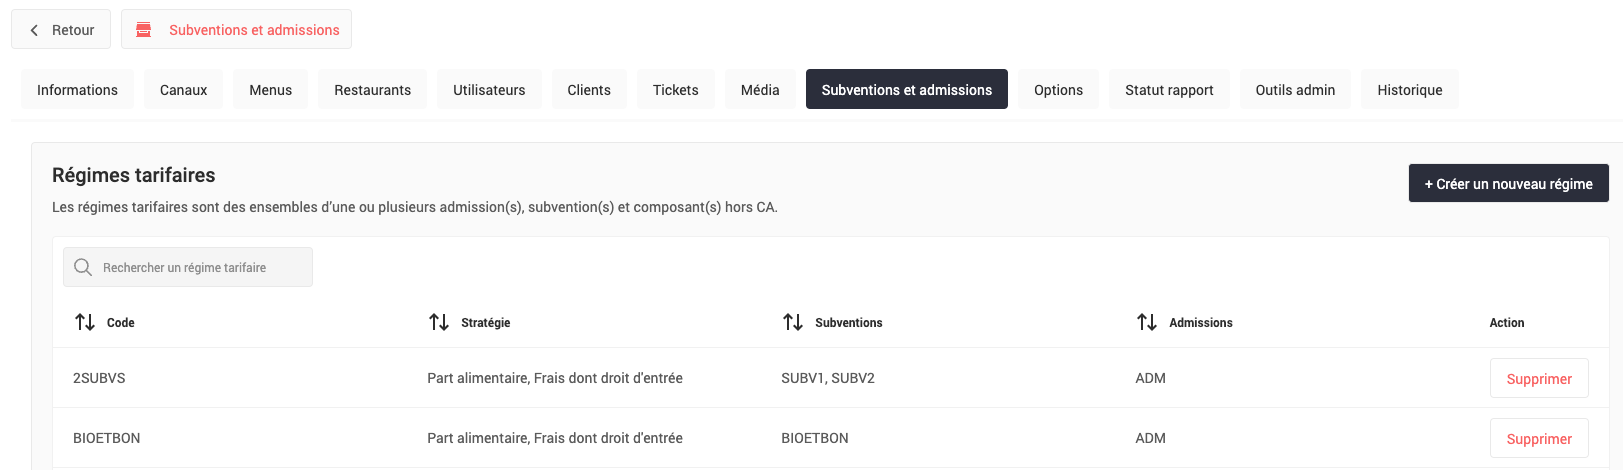
Task: Toggle sort order with Admissions arrows icon
Action: tap(1147, 322)
